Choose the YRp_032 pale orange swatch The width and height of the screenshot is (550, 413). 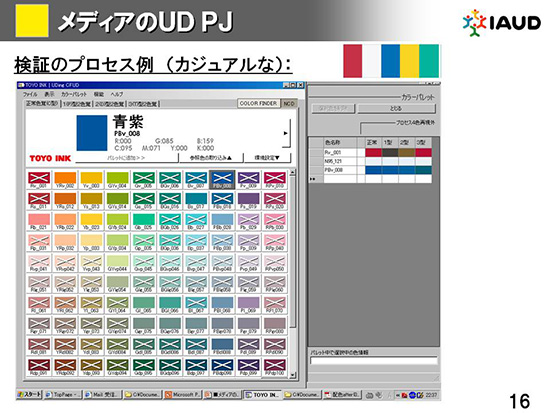tap(65, 242)
